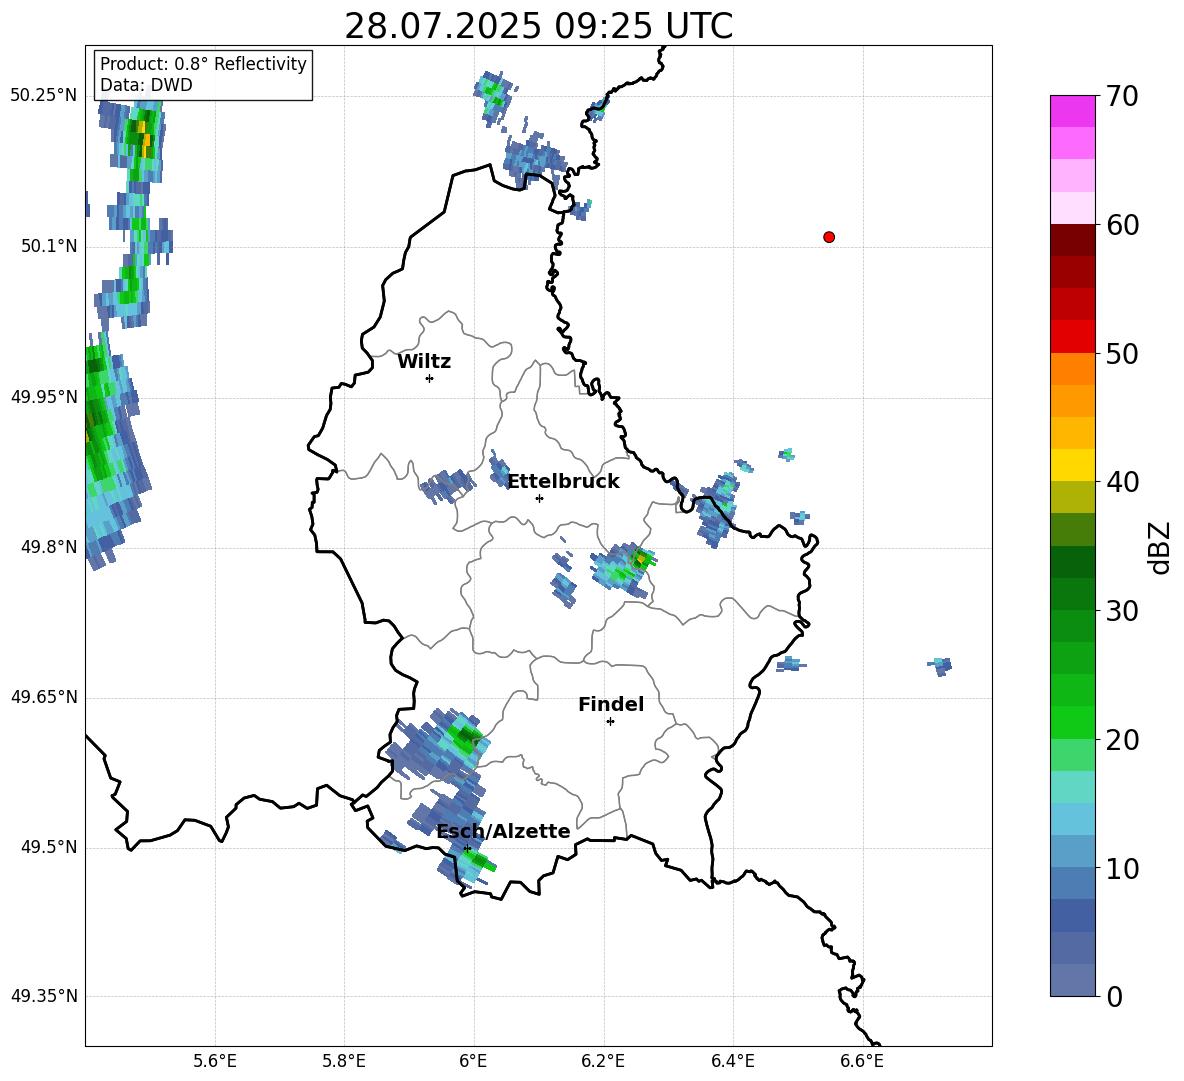Click the Esch/Alzette station label
1184x1081 pixels.
coord(504,831)
